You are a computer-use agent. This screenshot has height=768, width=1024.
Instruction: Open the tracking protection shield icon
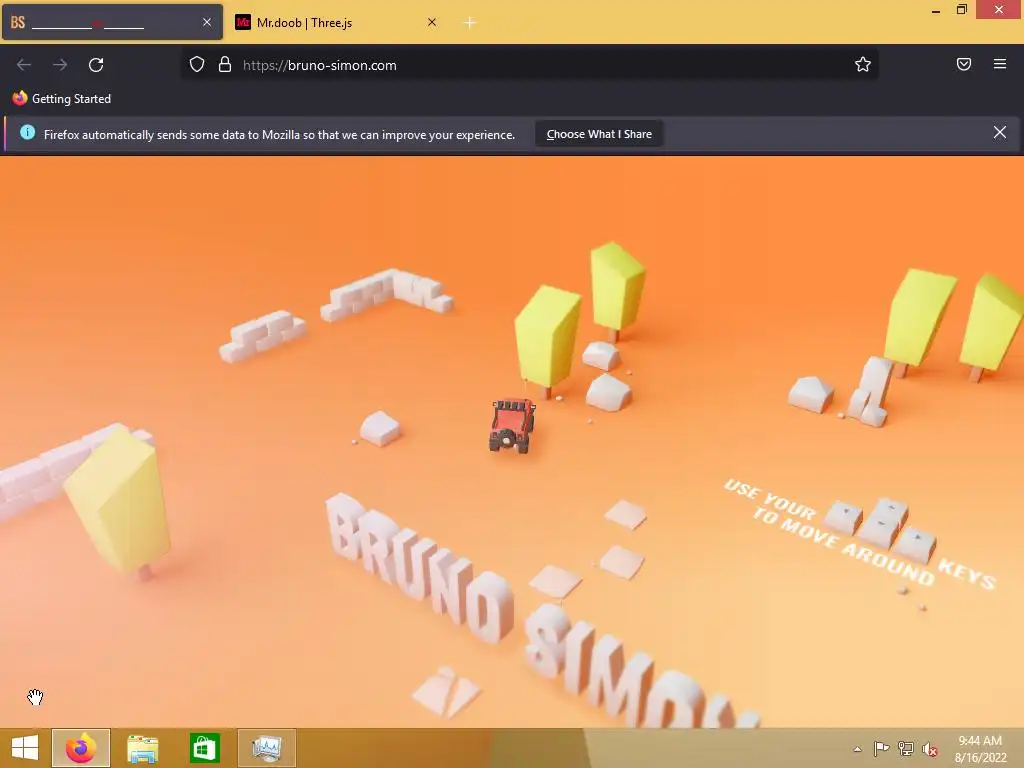tap(197, 65)
